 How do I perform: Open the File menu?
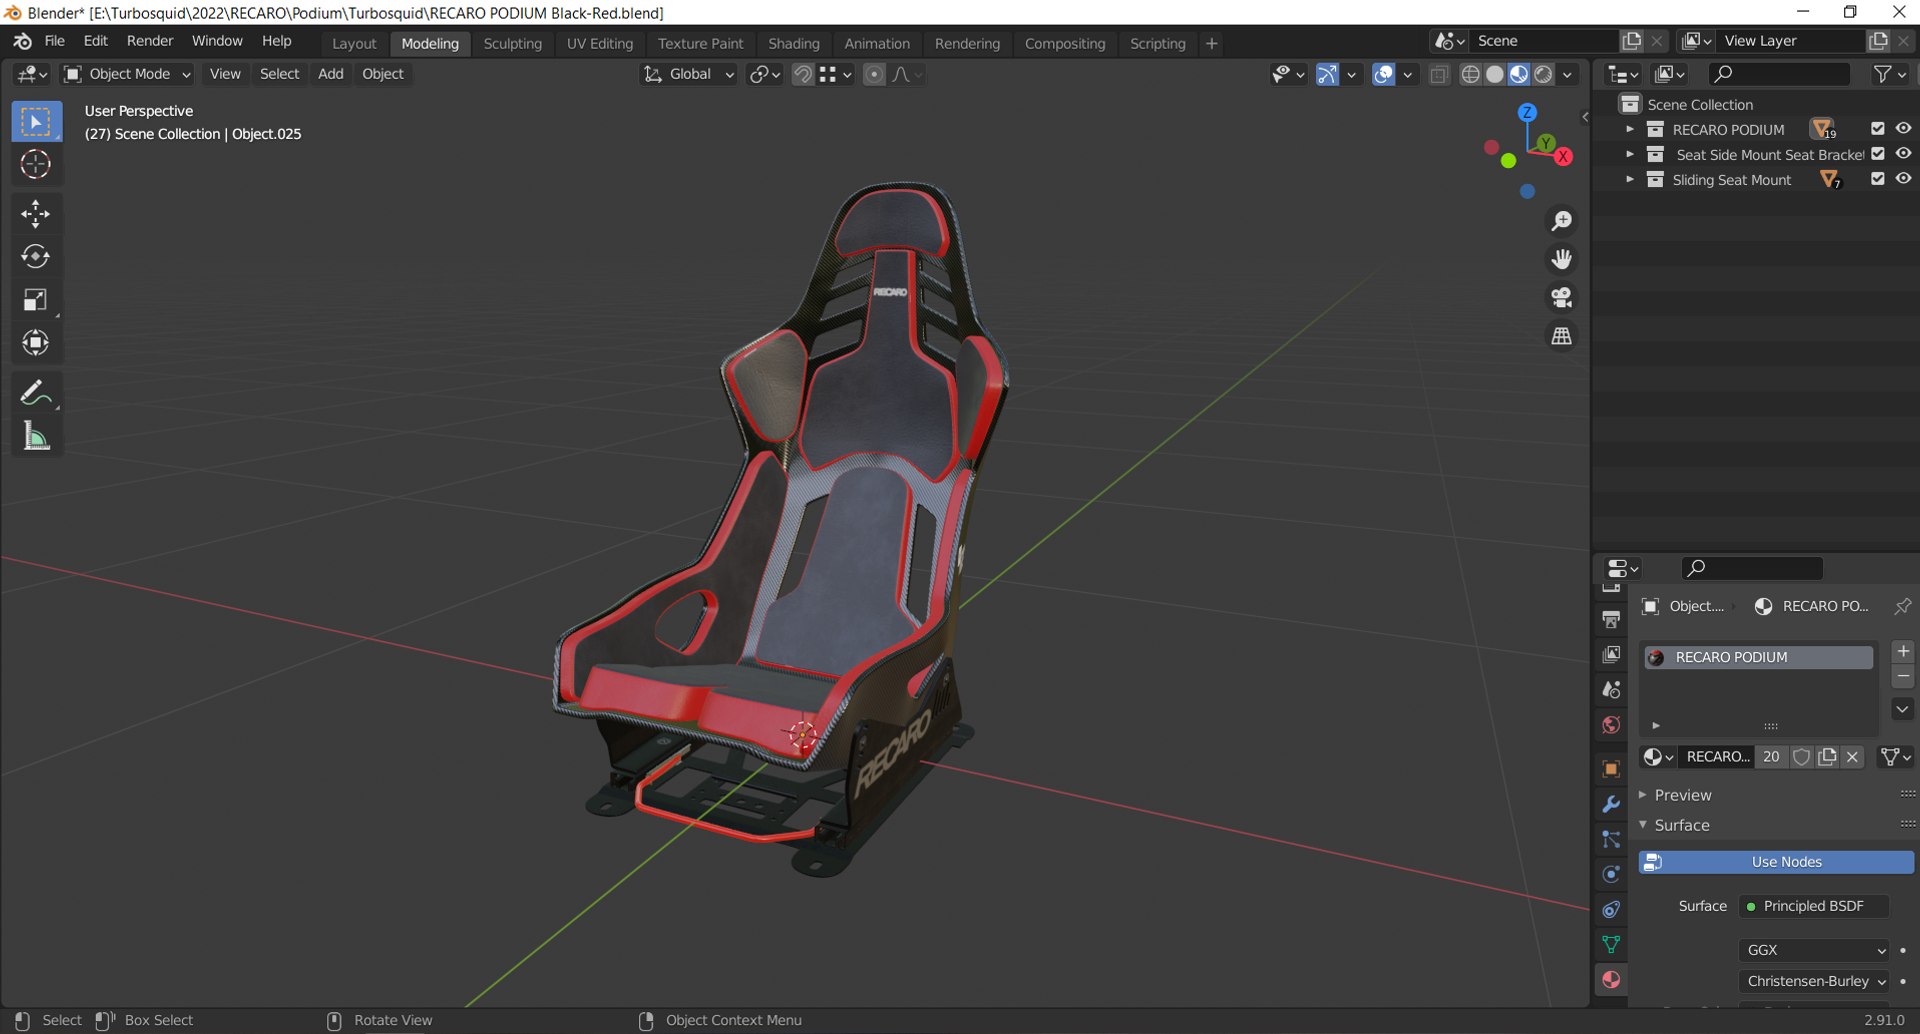click(55, 41)
